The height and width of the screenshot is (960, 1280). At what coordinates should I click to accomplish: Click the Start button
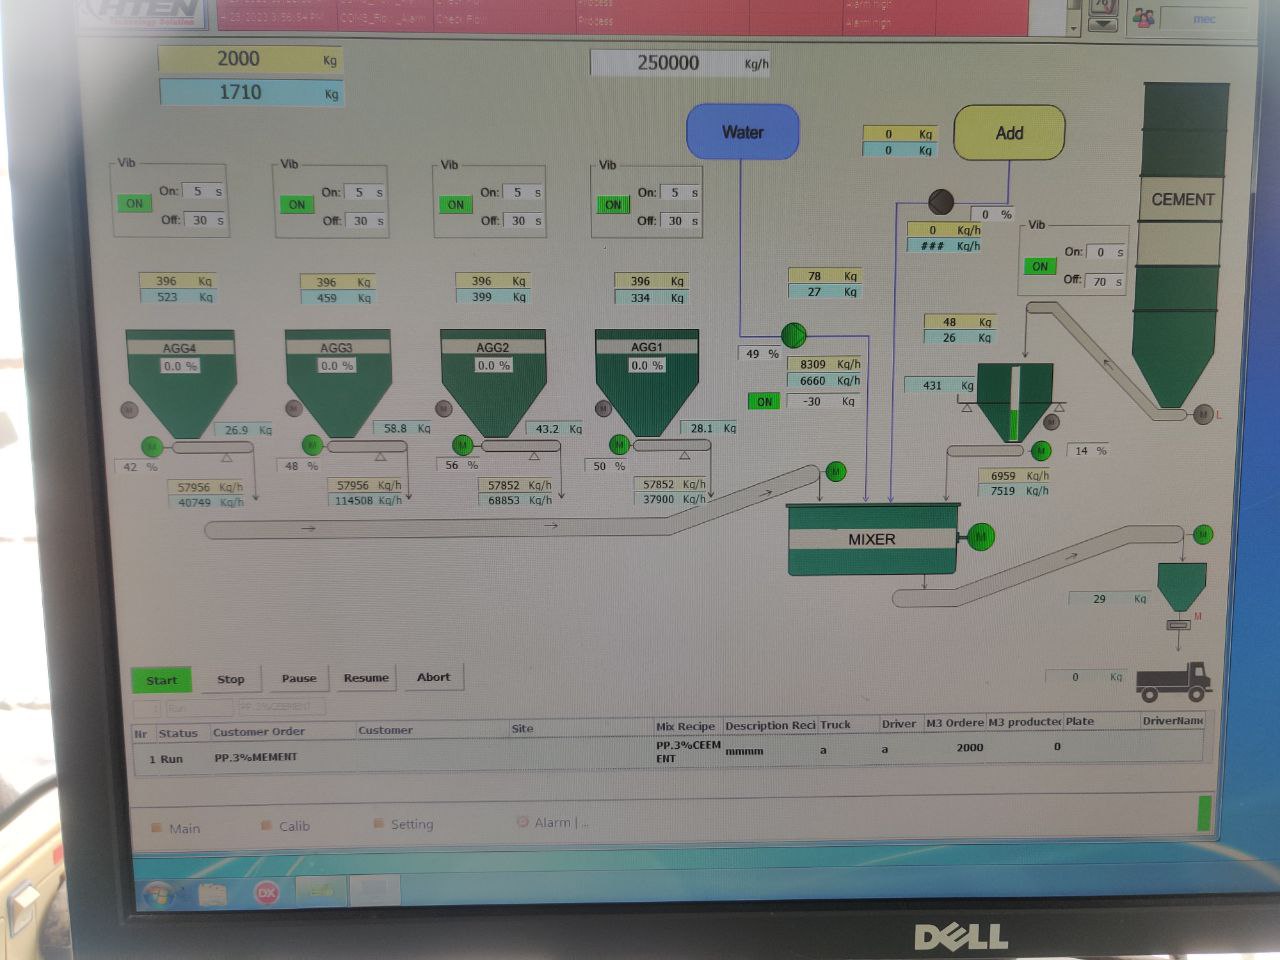coord(161,680)
